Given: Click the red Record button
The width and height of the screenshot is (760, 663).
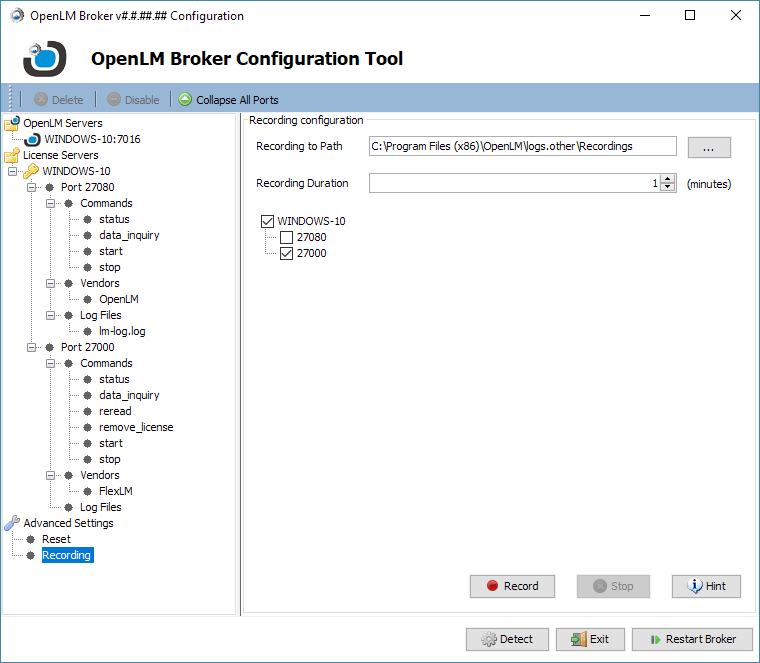Looking at the screenshot, I should click(511, 586).
